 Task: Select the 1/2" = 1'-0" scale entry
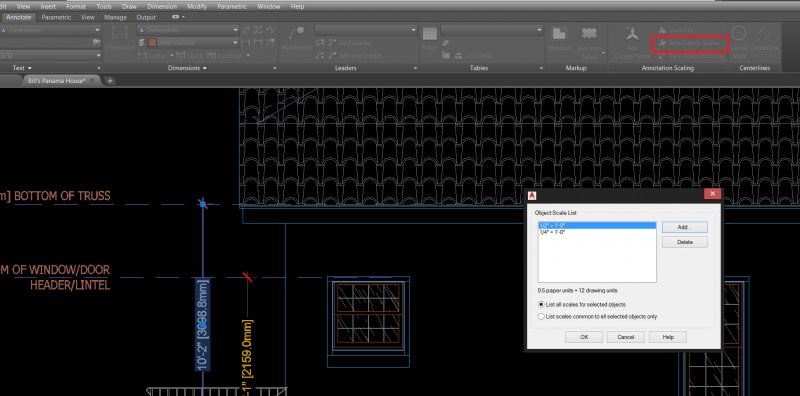596,225
